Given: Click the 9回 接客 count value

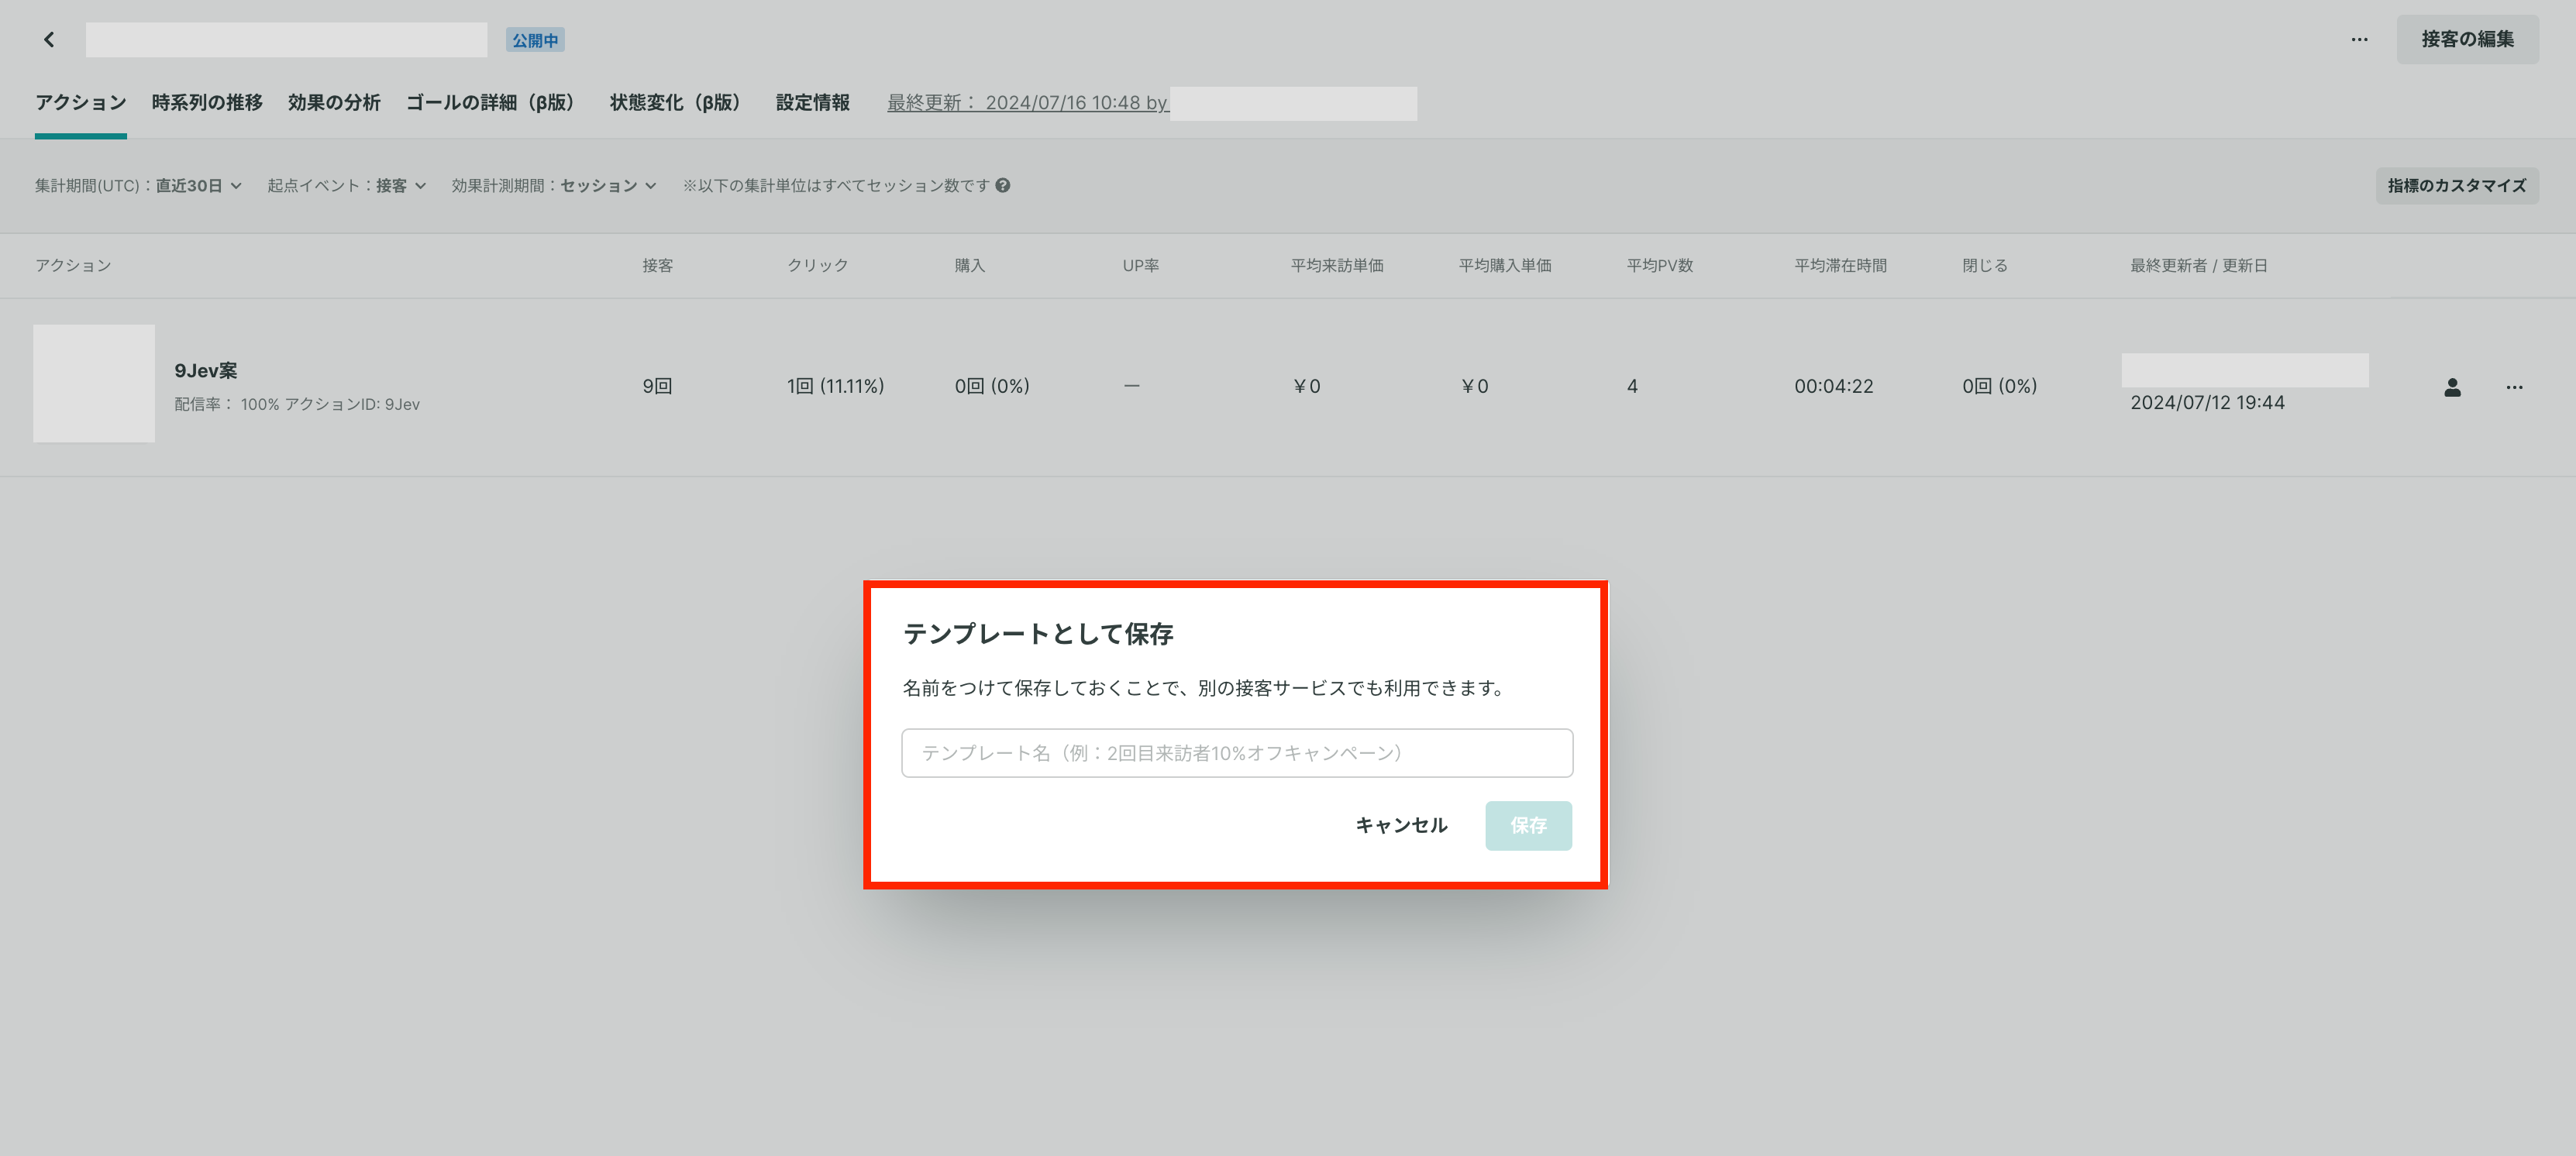Looking at the screenshot, I should [x=657, y=386].
